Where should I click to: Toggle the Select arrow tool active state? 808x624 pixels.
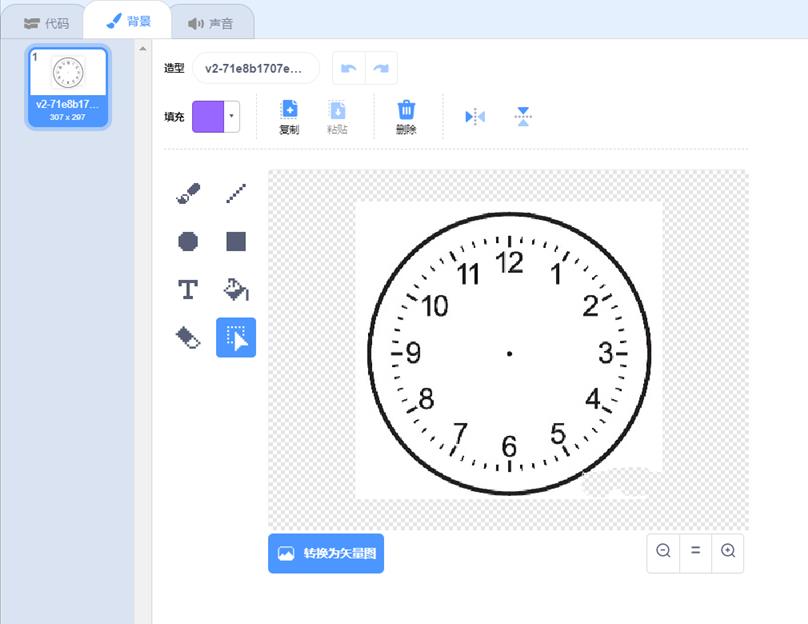[236, 337]
